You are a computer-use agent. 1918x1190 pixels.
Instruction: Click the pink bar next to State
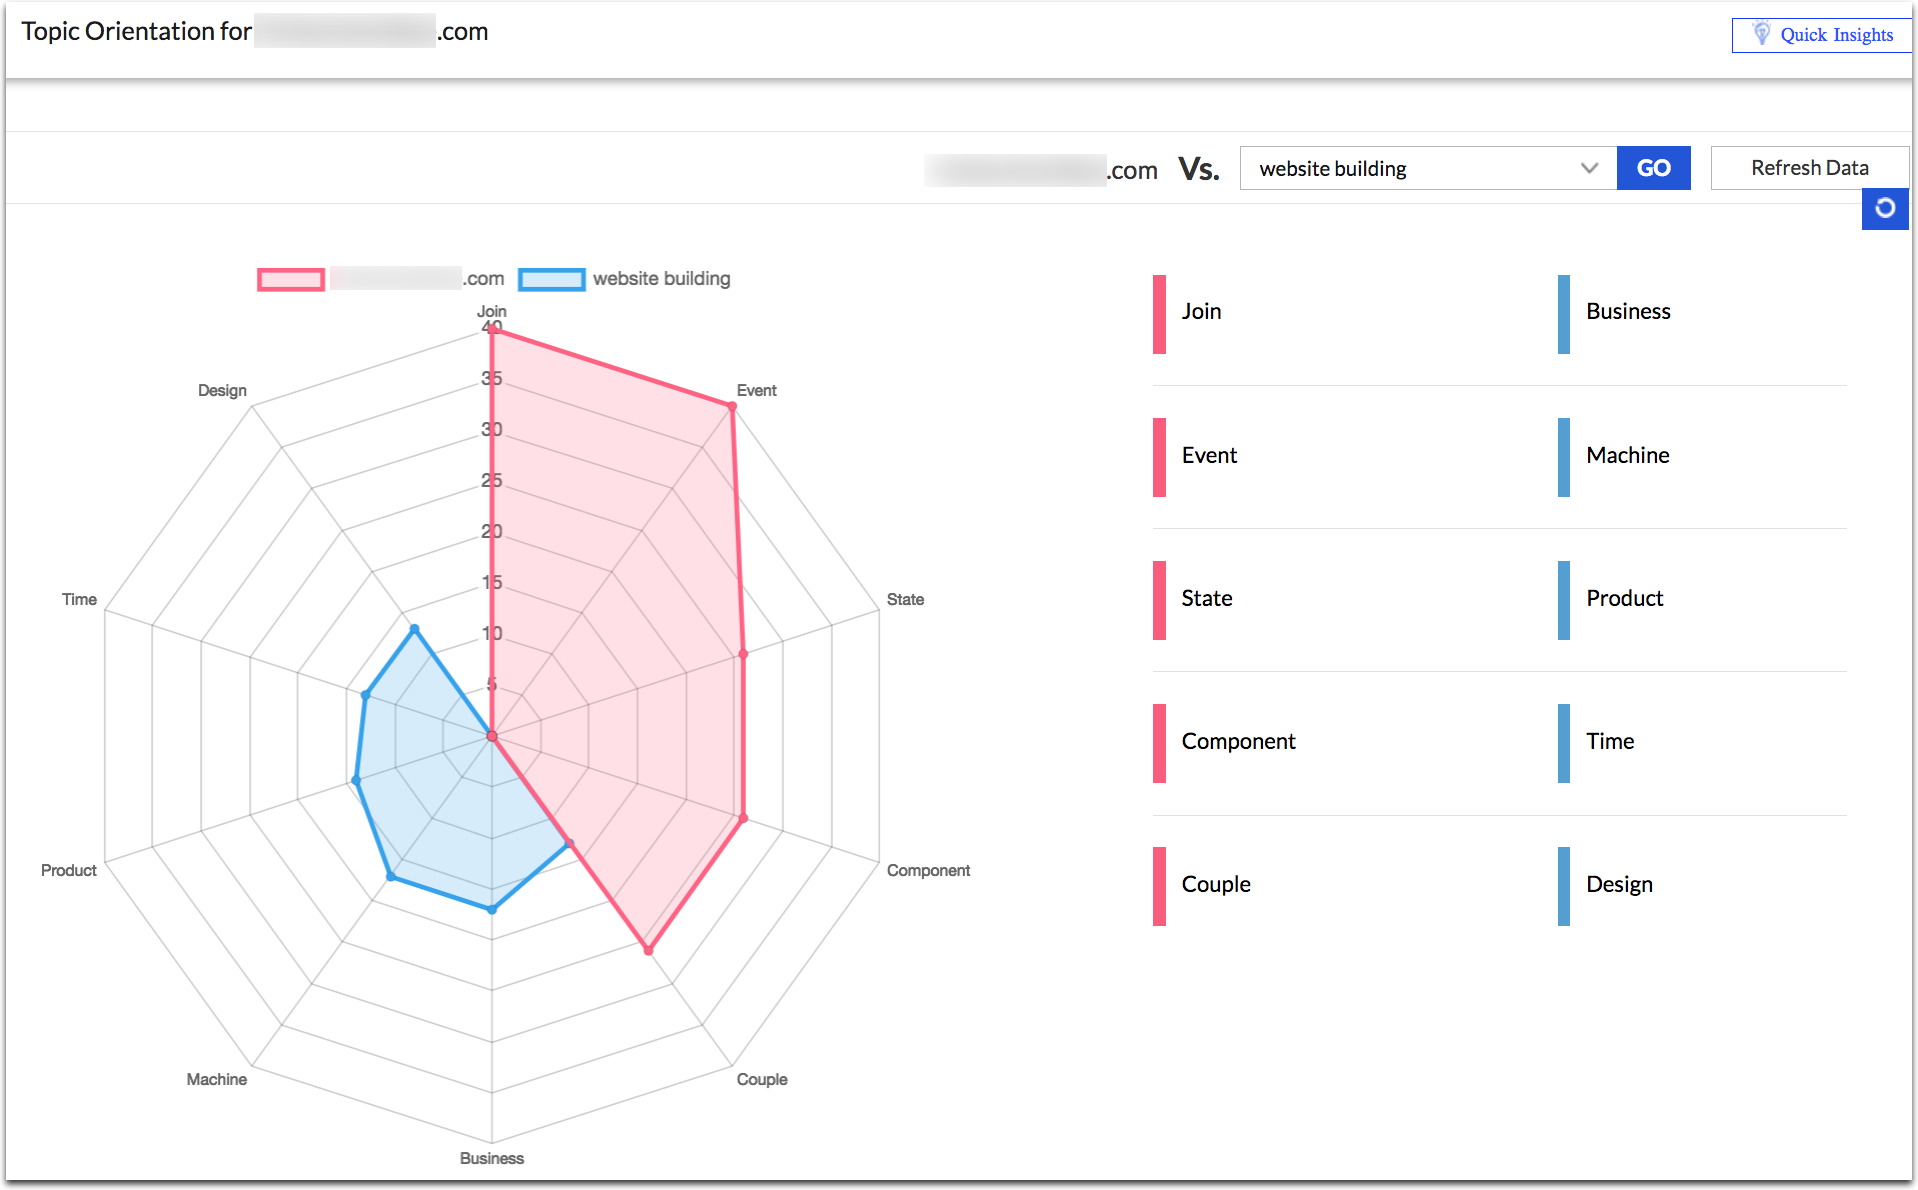pyautogui.click(x=1159, y=600)
